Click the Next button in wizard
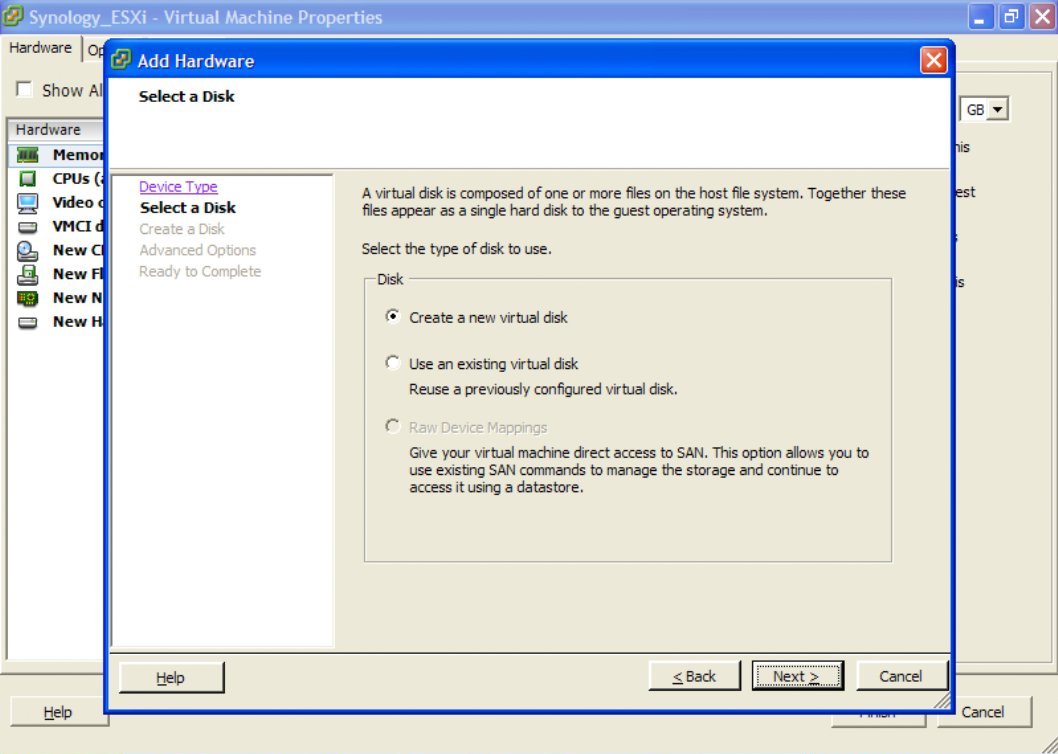Screen dimensions: 1058x754 798,676
